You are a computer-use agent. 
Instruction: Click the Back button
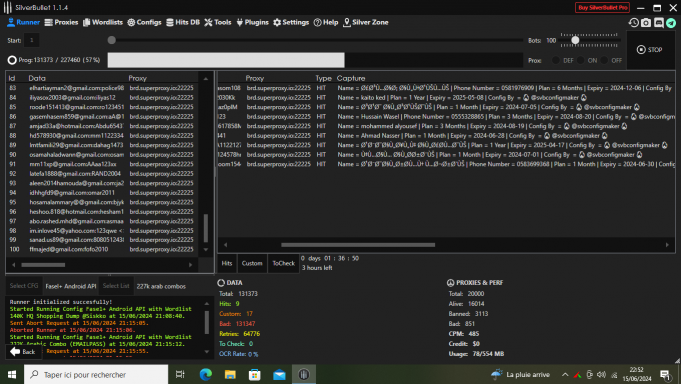pos(23,351)
